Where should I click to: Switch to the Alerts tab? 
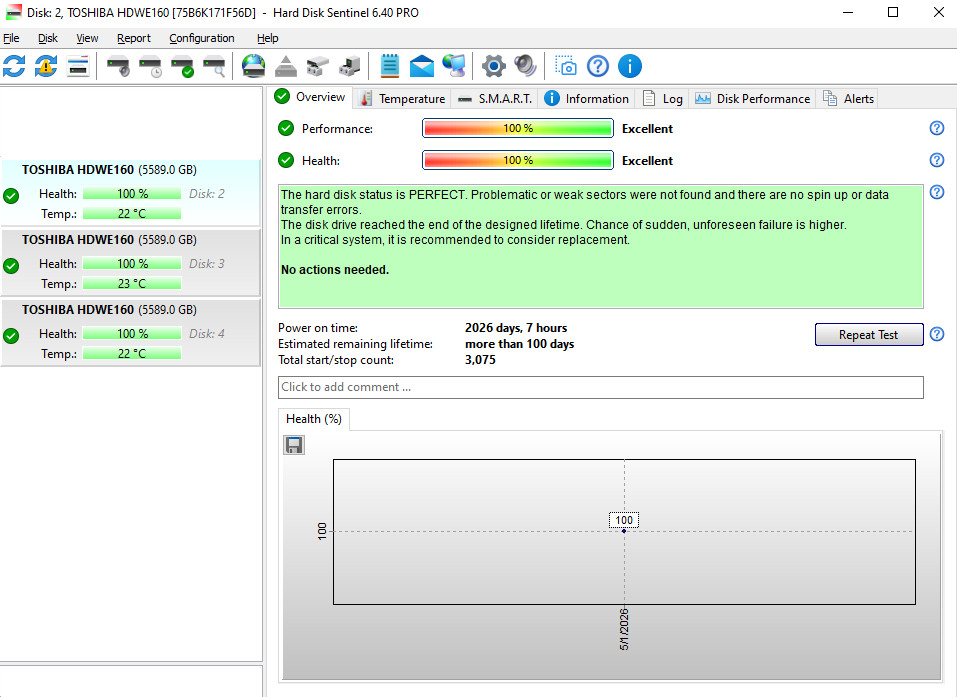[848, 99]
